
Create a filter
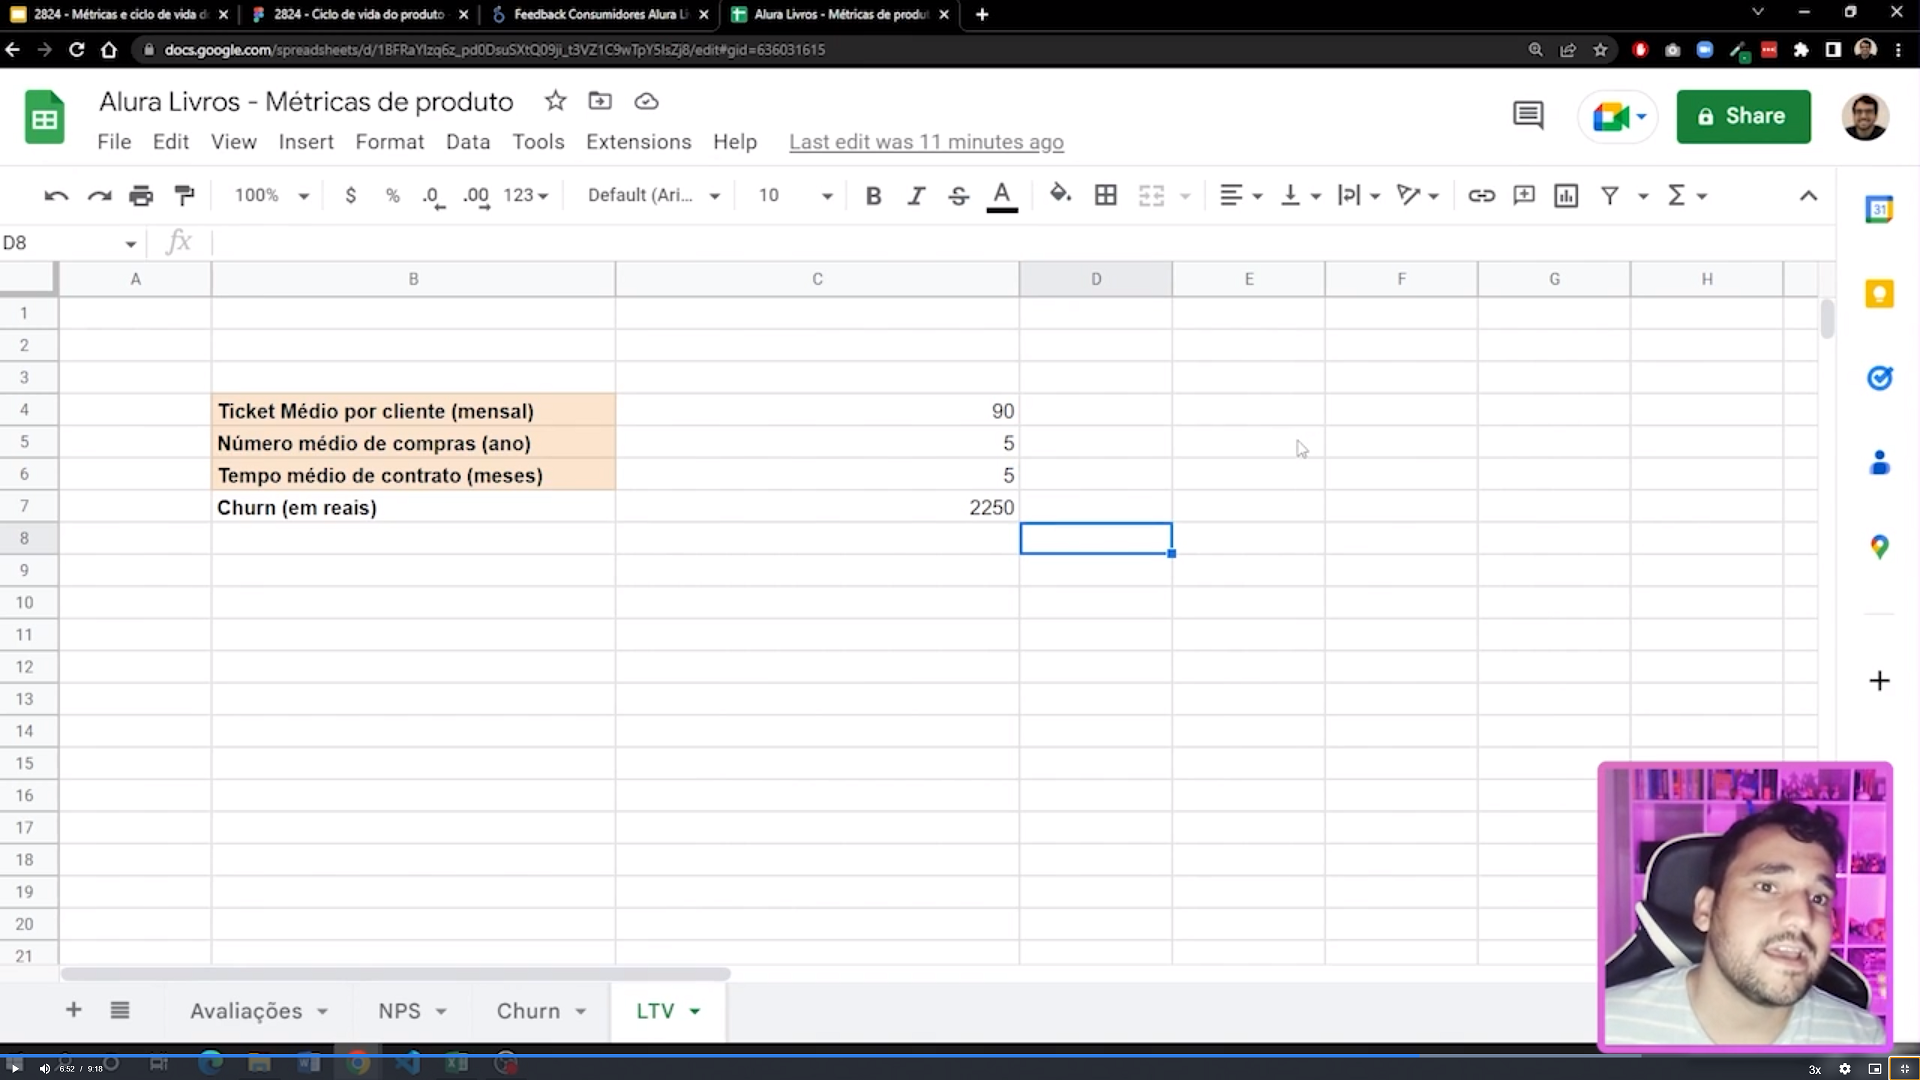1610,196
